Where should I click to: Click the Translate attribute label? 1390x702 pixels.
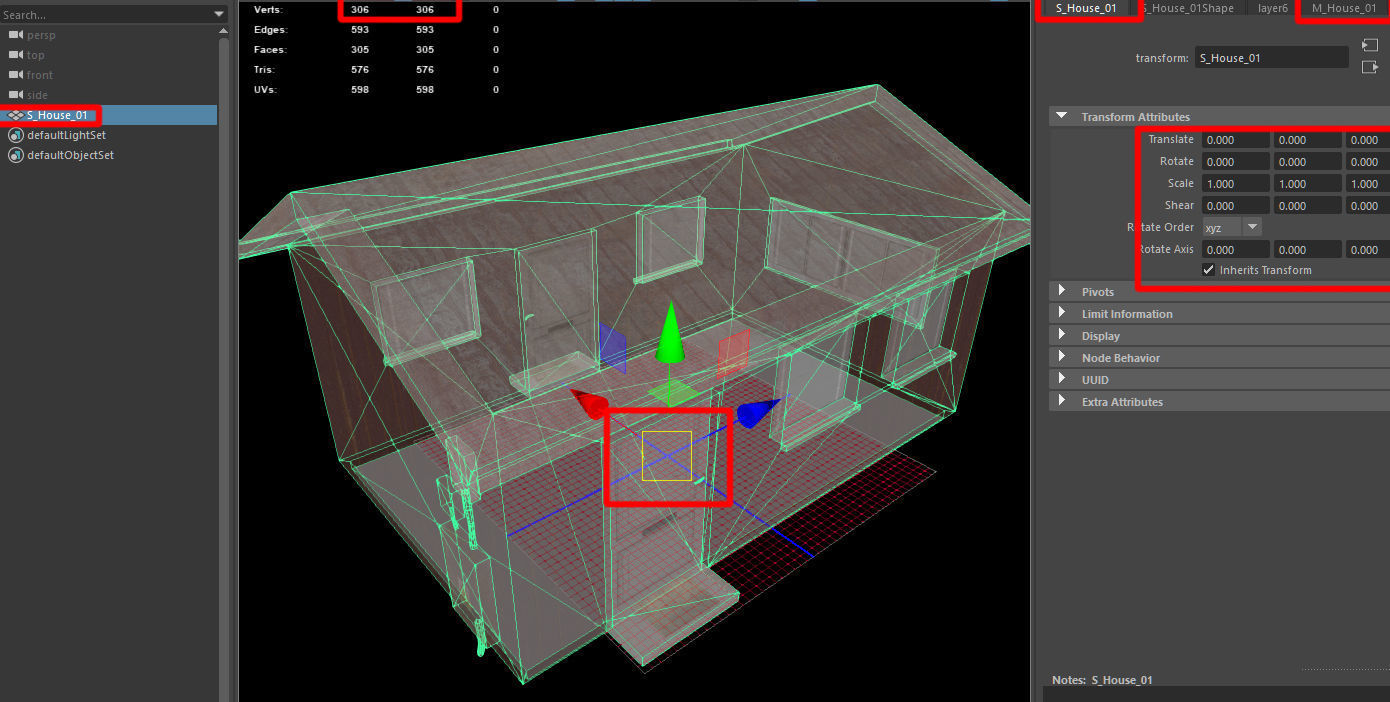point(1170,140)
